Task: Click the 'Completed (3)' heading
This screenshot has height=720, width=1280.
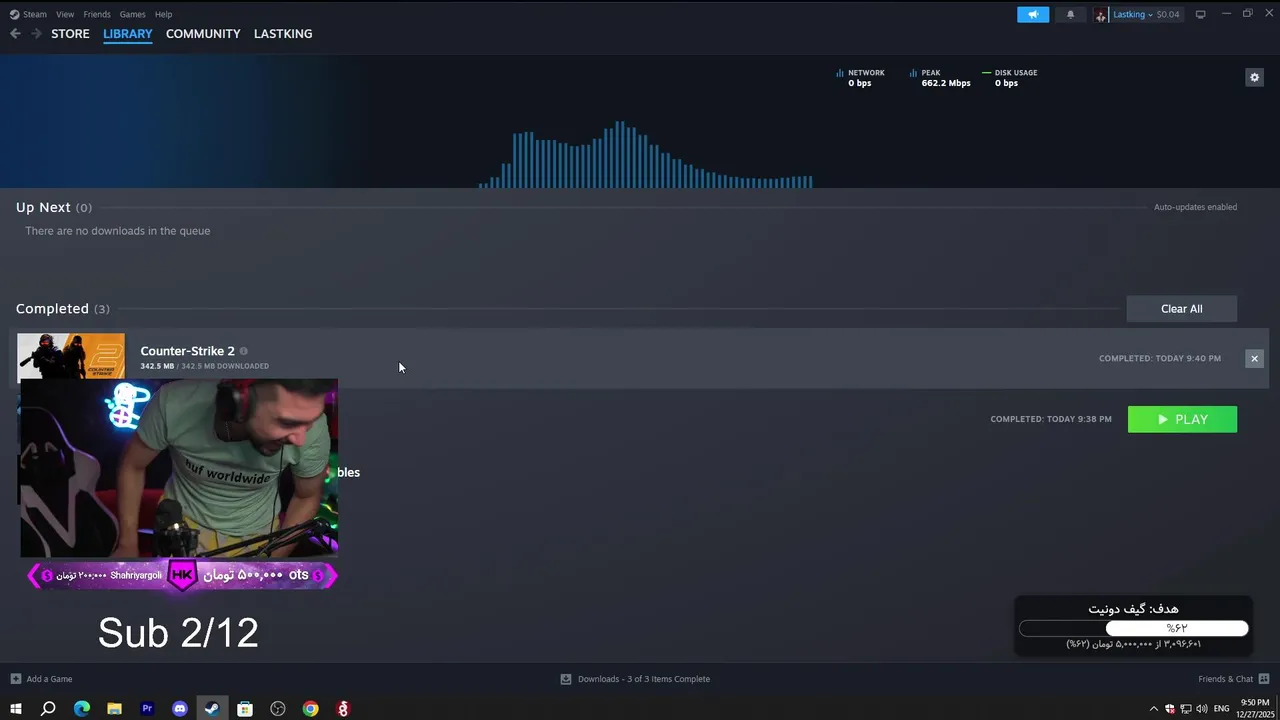Action: [x=63, y=309]
